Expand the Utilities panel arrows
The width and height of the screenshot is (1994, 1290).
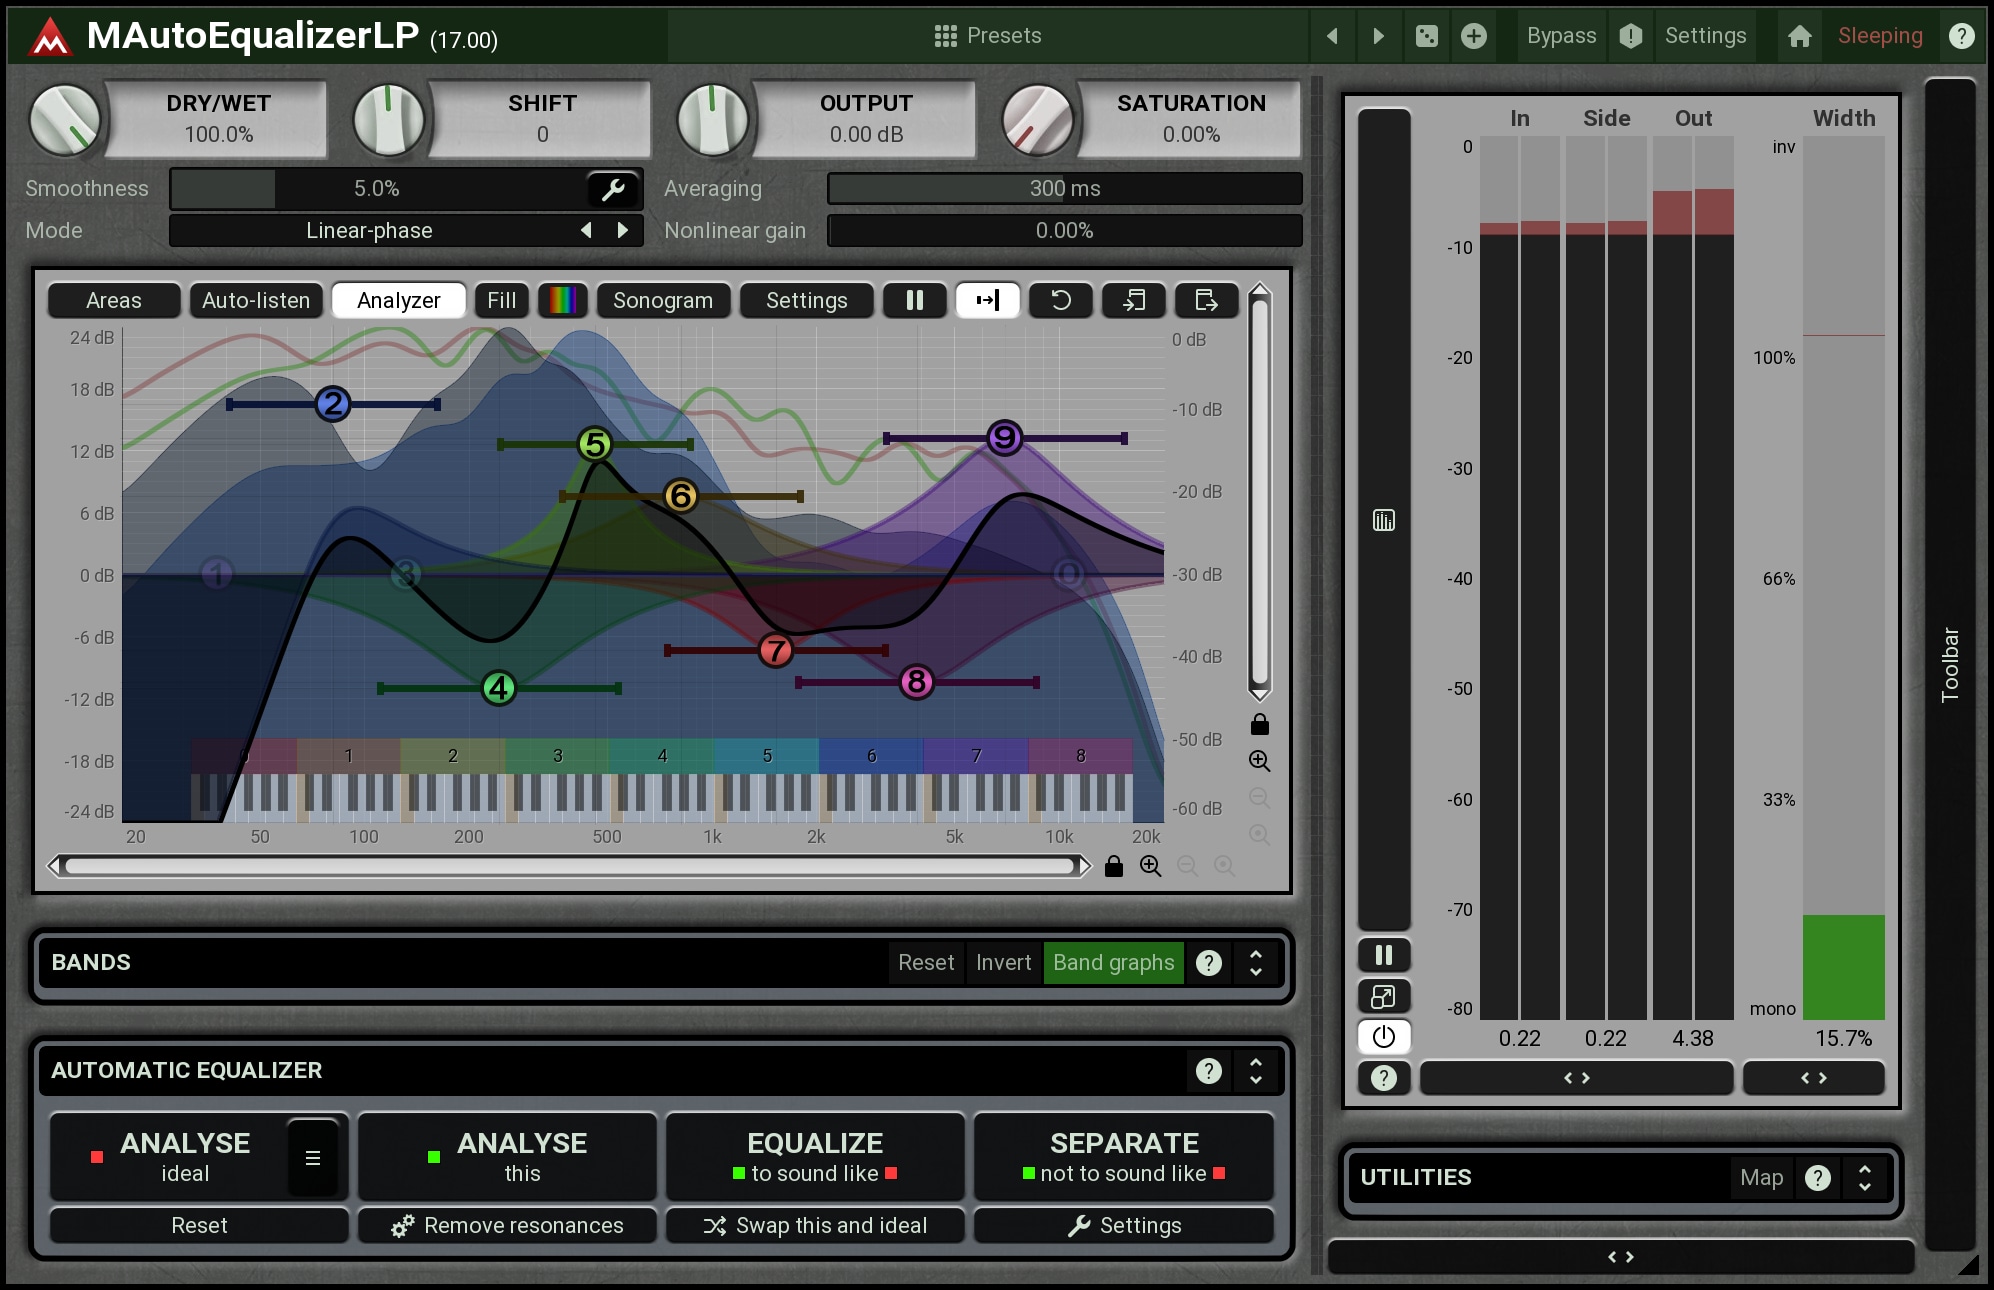pyautogui.click(x=1864, y=1178)
